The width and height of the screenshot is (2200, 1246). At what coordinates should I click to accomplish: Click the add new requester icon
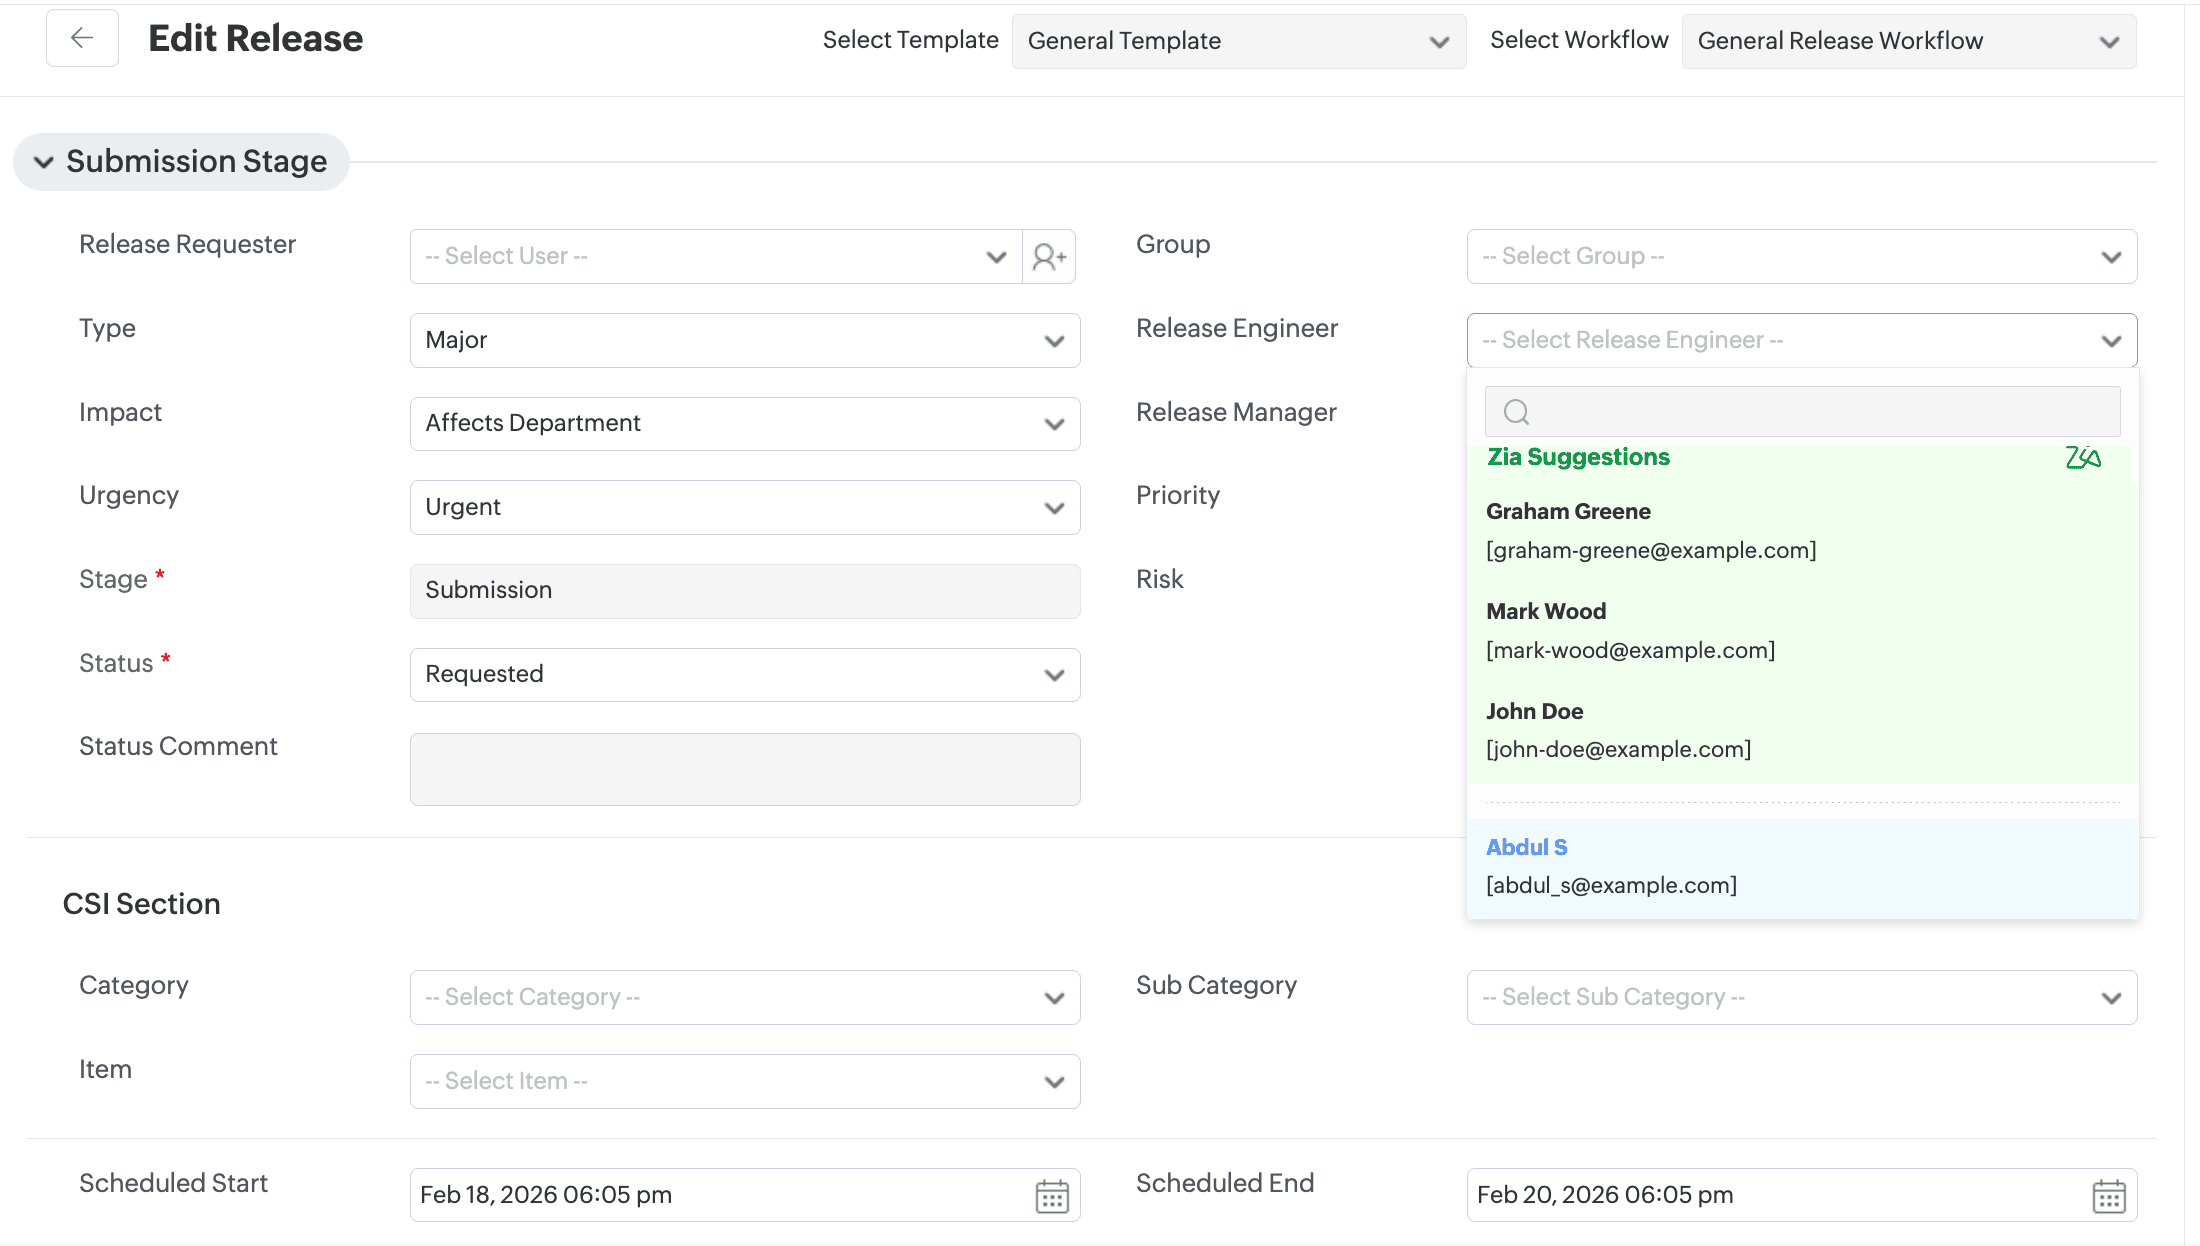1049,257
